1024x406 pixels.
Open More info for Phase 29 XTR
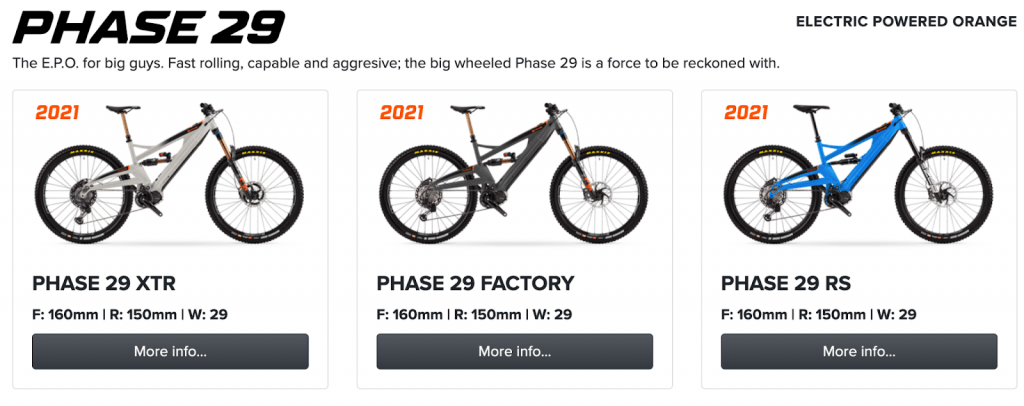(170, 351)
